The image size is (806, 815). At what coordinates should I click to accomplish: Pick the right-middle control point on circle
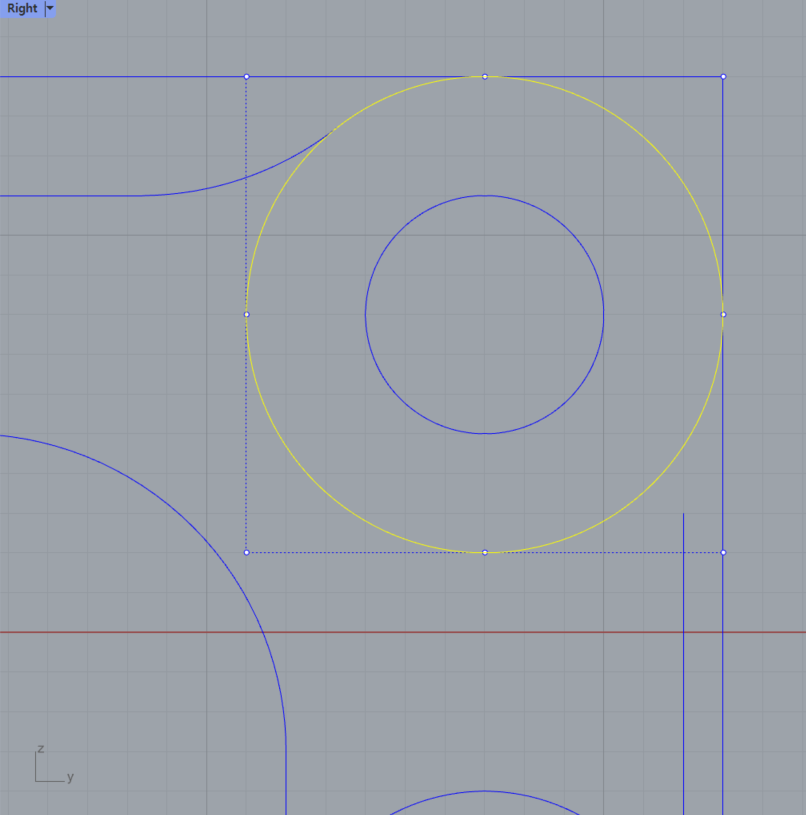pos(723,314)
